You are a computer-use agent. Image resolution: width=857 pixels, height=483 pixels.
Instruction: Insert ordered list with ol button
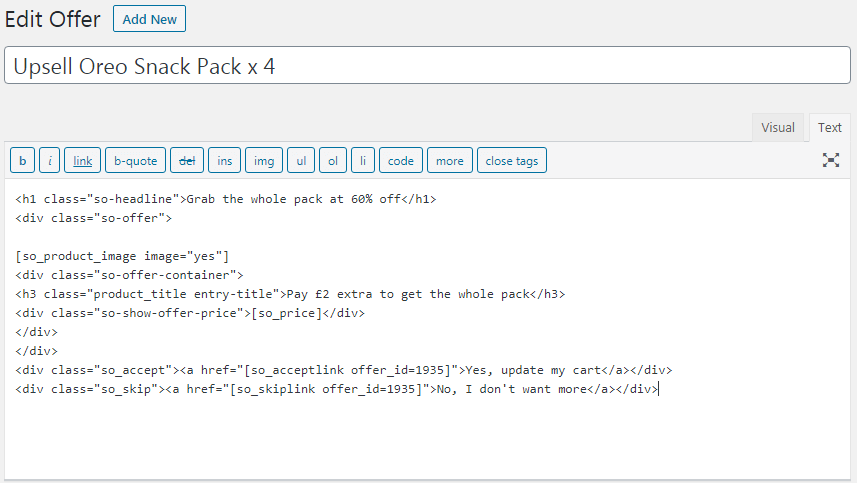333,161
